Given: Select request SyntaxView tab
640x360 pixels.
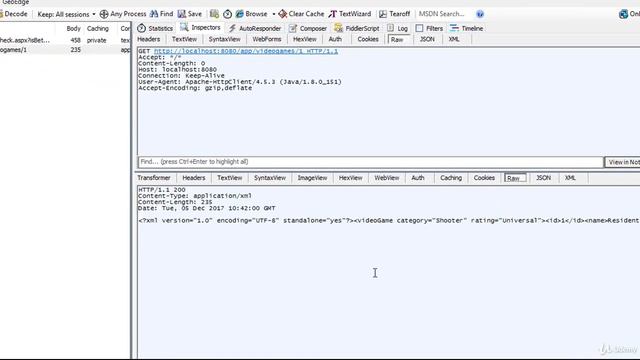Looking at the screenshot, I should (x=224, y=39).
